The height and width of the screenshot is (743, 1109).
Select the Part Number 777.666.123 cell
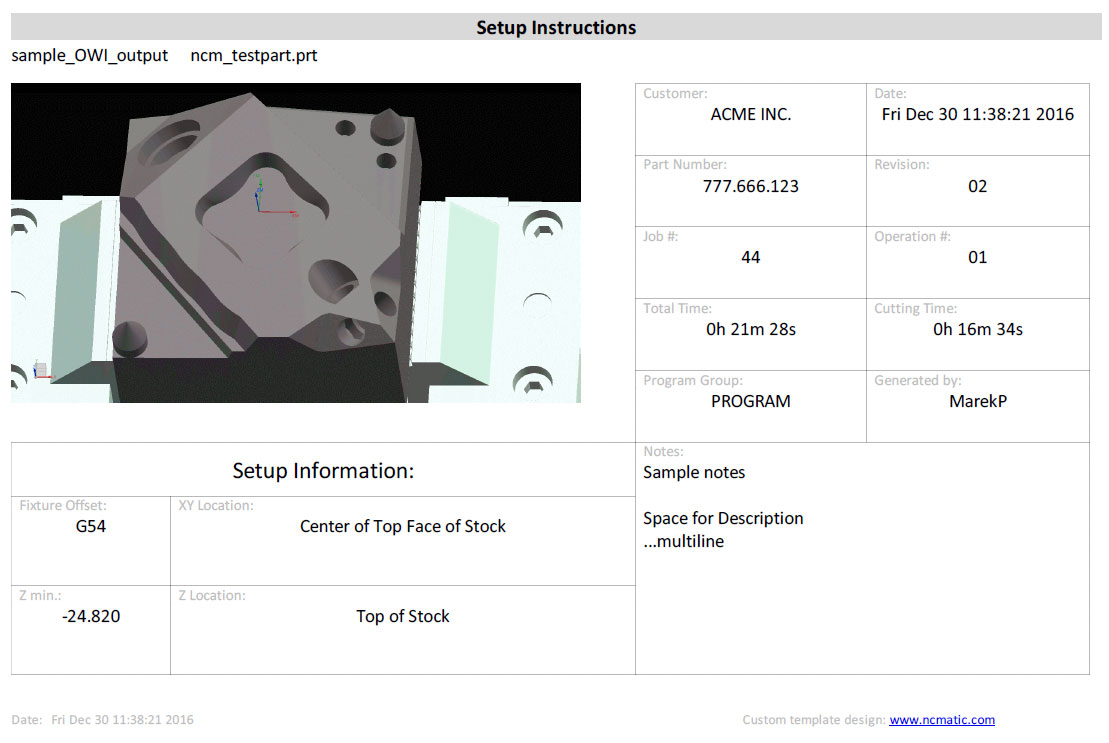(x=750, y=191)
